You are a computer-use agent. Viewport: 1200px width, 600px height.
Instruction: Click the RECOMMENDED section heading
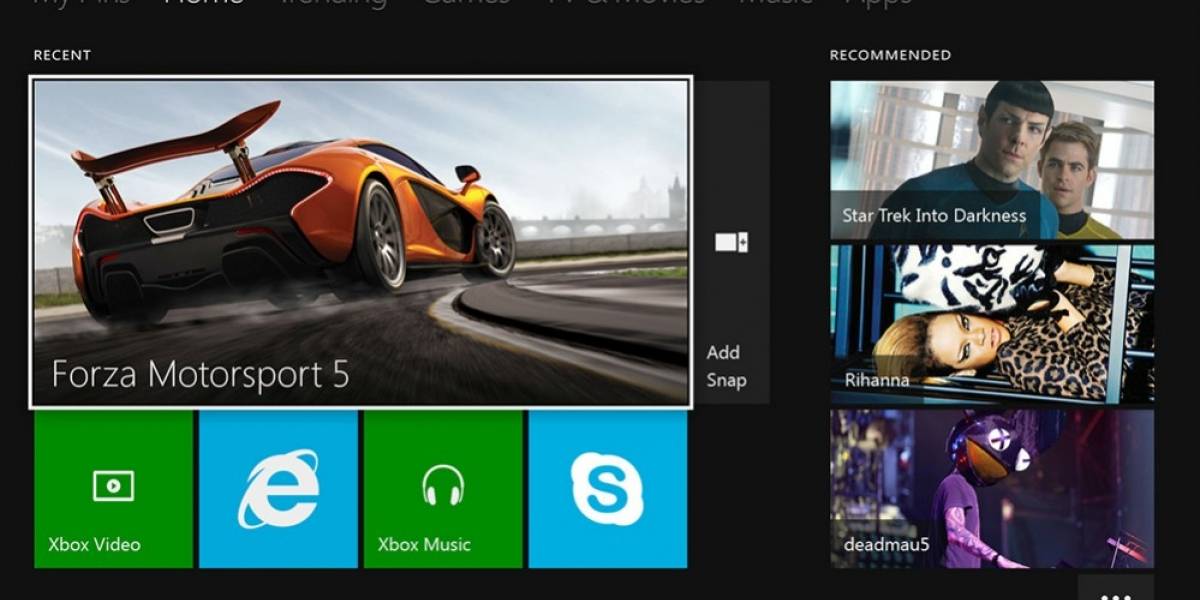(x=890, y=55)
